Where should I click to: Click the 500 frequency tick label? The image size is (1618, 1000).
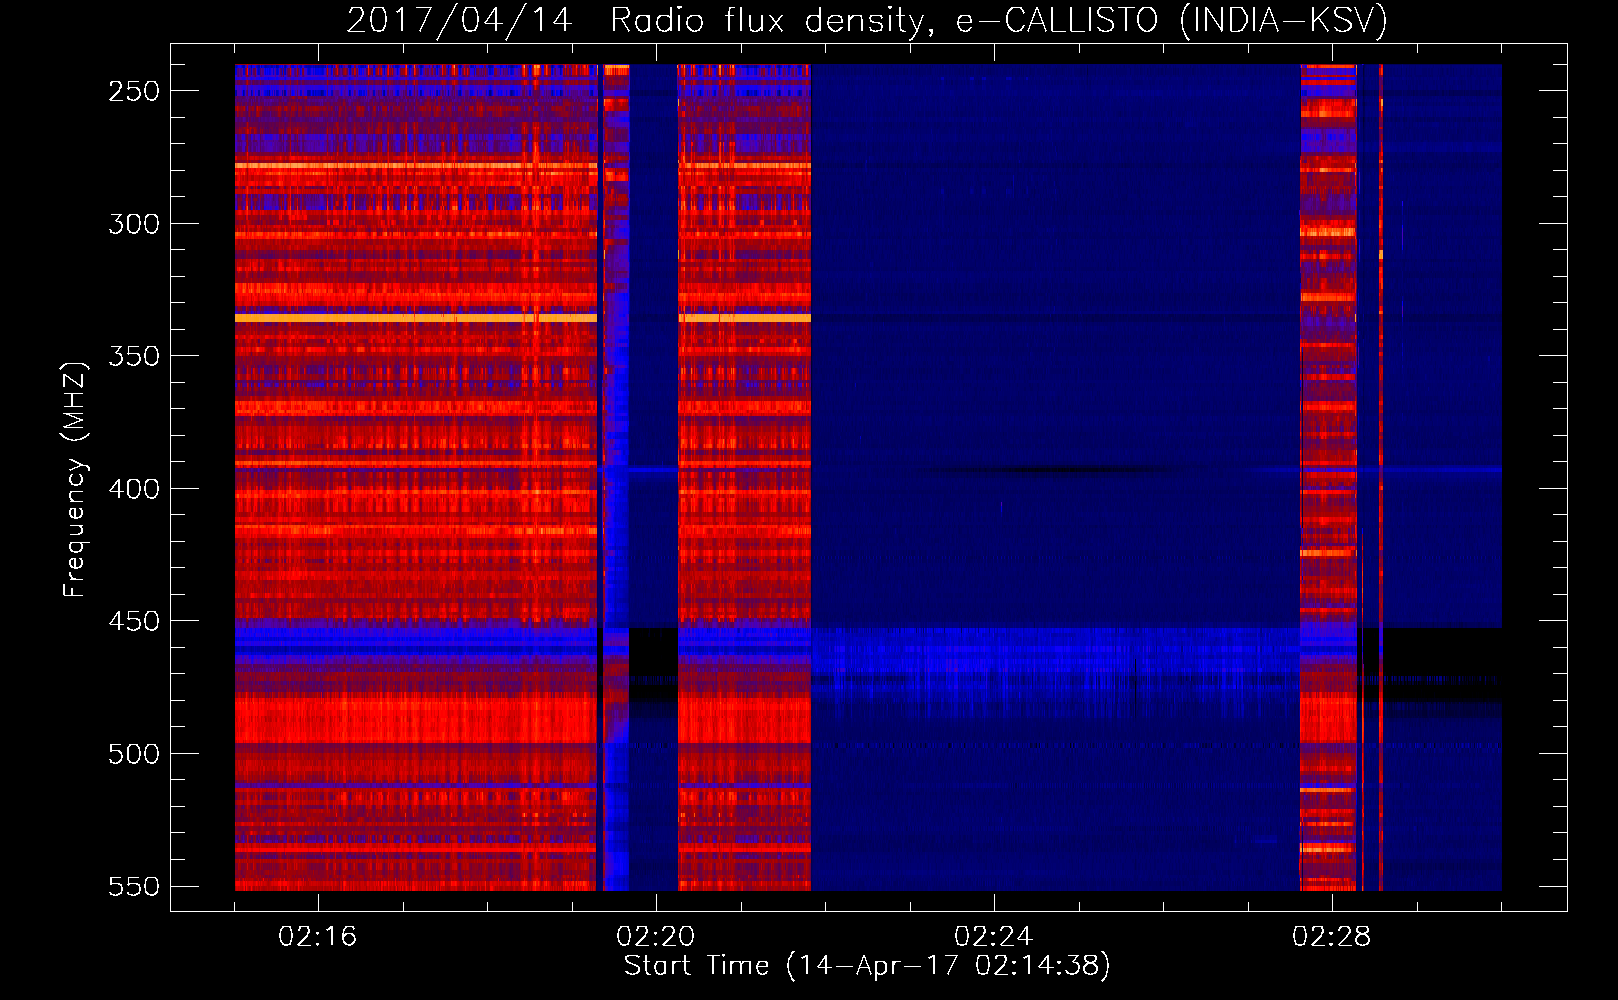pyautogui.click(x=134, y=754)
